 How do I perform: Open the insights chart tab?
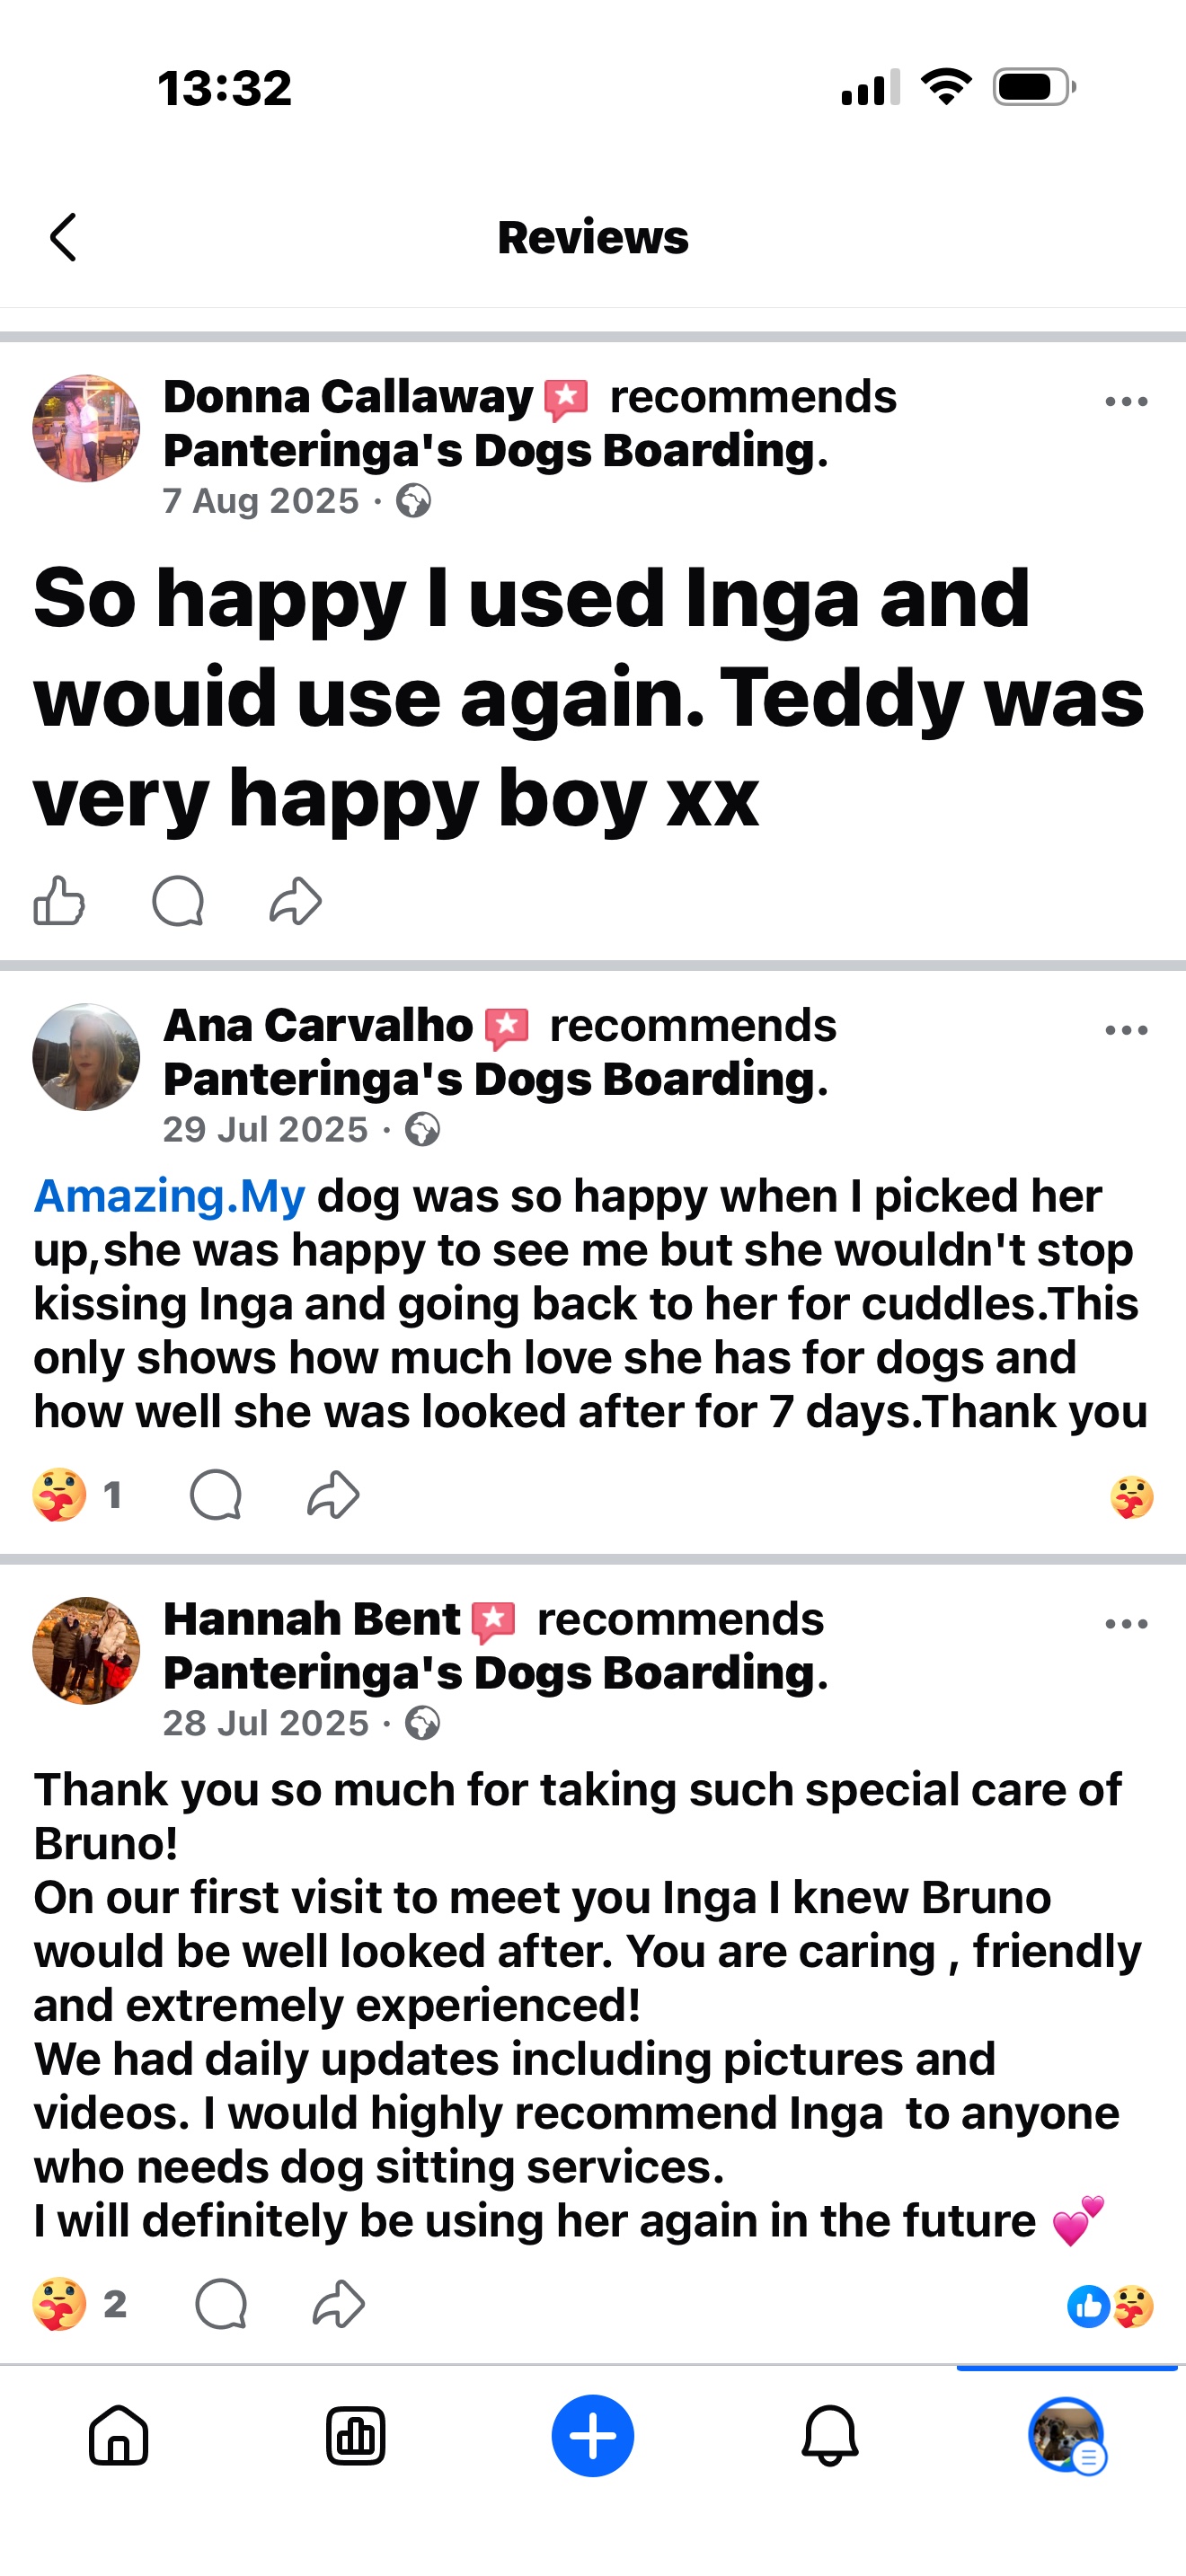(x=355, y=2436)
